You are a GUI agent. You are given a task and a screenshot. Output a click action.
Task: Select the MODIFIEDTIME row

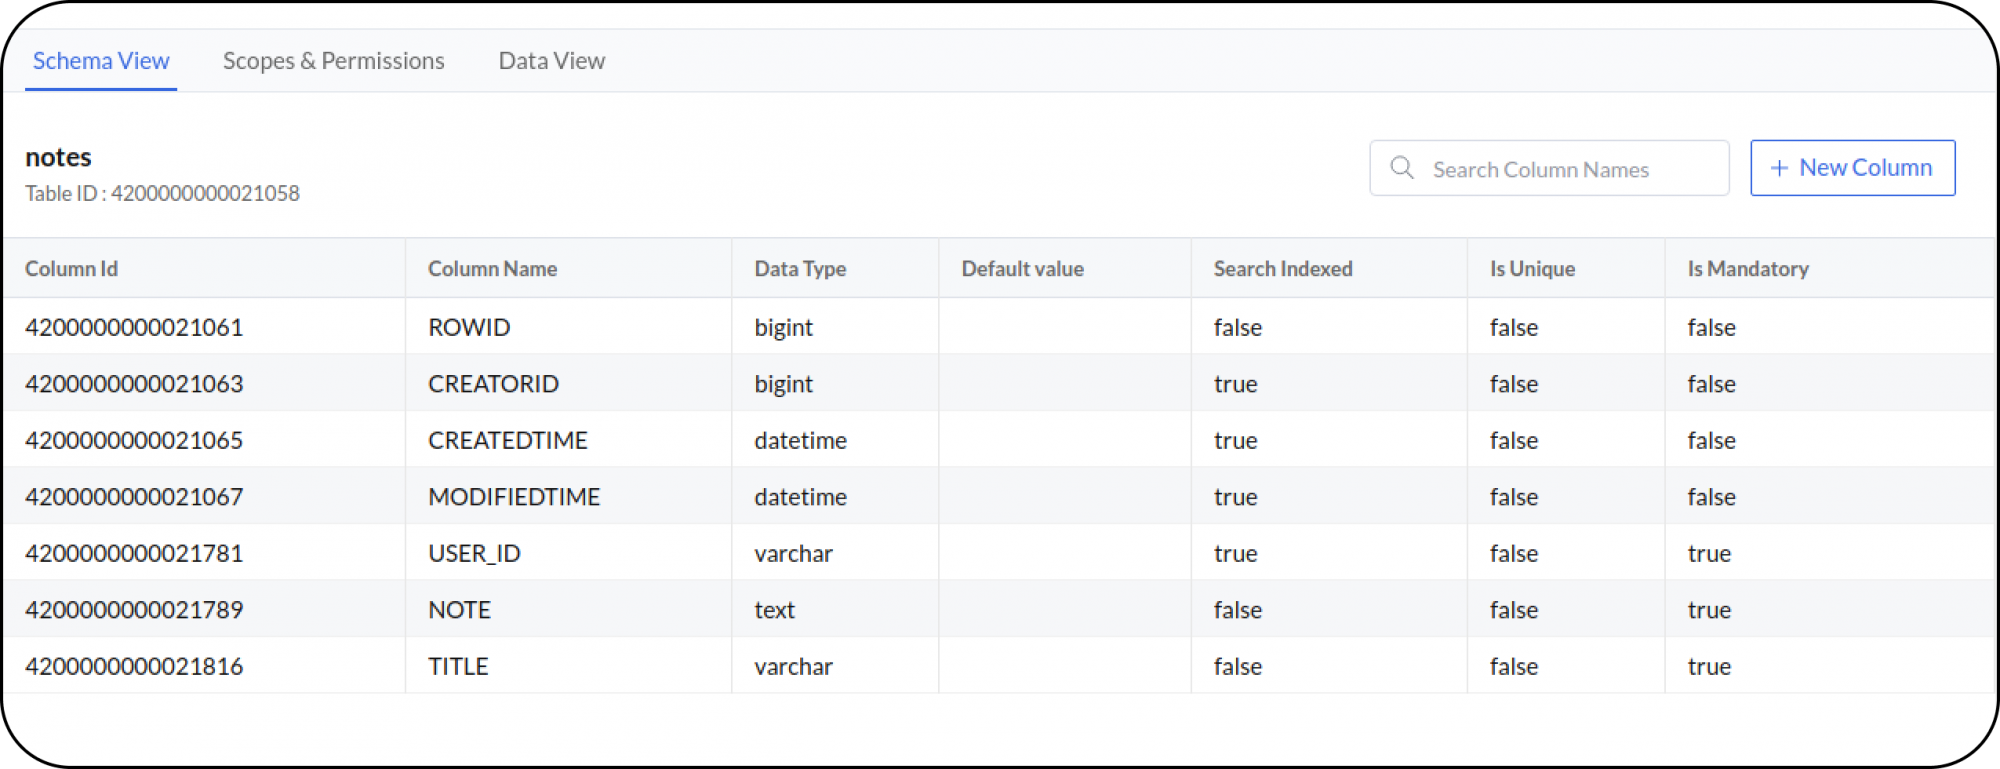point(514,497)
